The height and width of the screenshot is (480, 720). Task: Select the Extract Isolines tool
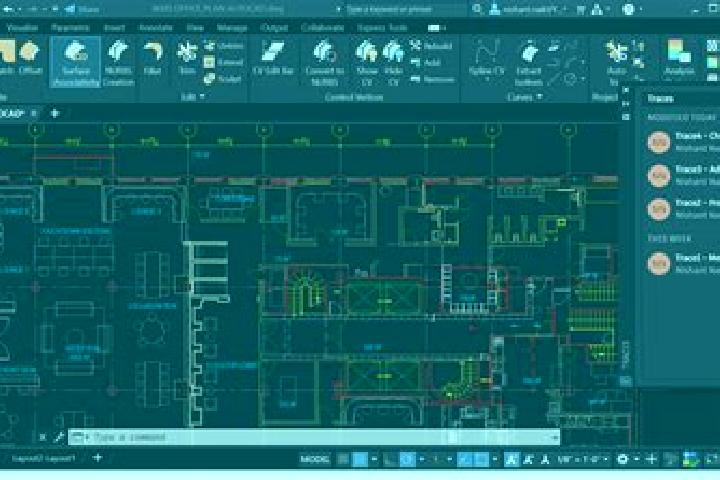click(529, 62)
